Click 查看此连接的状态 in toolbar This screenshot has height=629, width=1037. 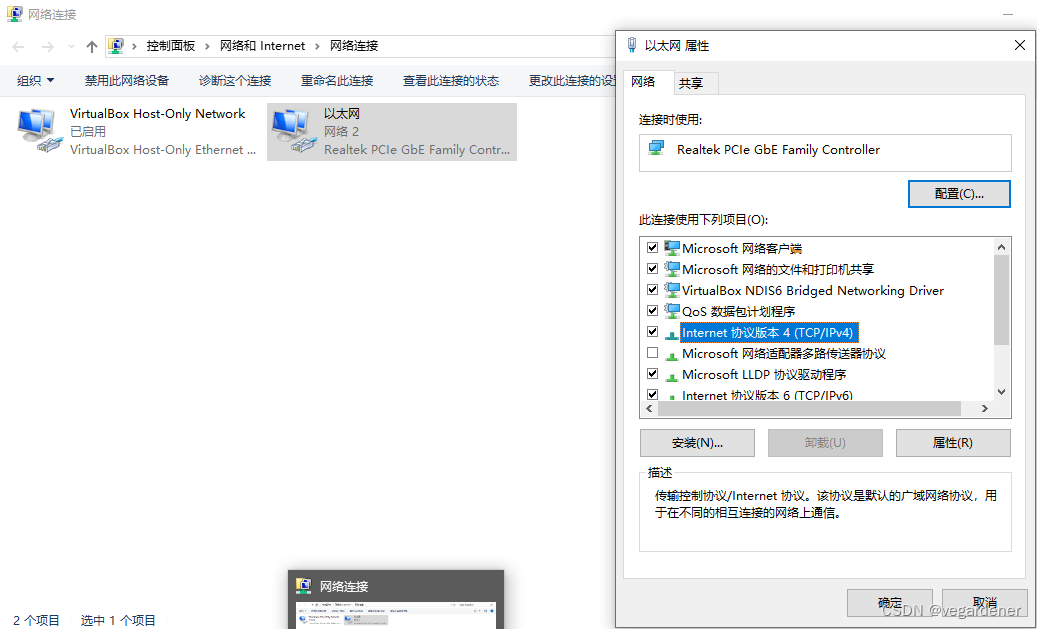point(451,81)
